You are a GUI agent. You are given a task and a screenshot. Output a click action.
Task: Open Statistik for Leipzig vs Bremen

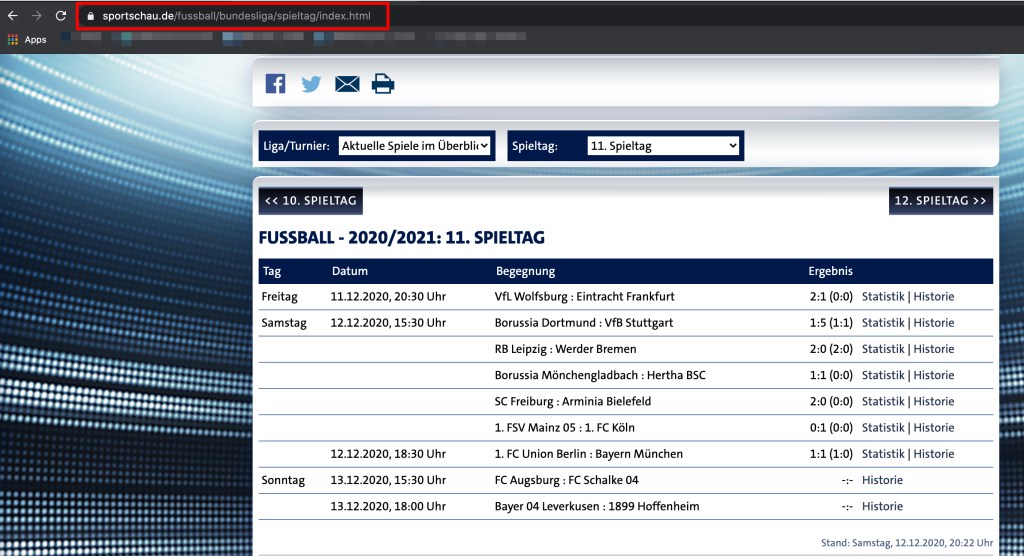(883, 349)
